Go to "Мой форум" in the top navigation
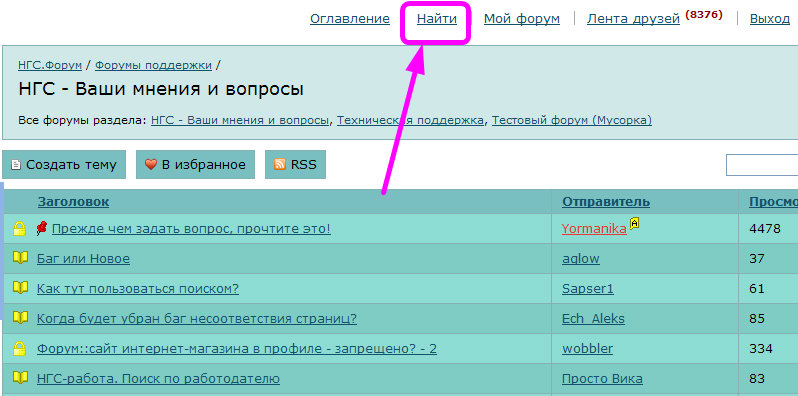This screenshot has width=798, height=396. 522,19
